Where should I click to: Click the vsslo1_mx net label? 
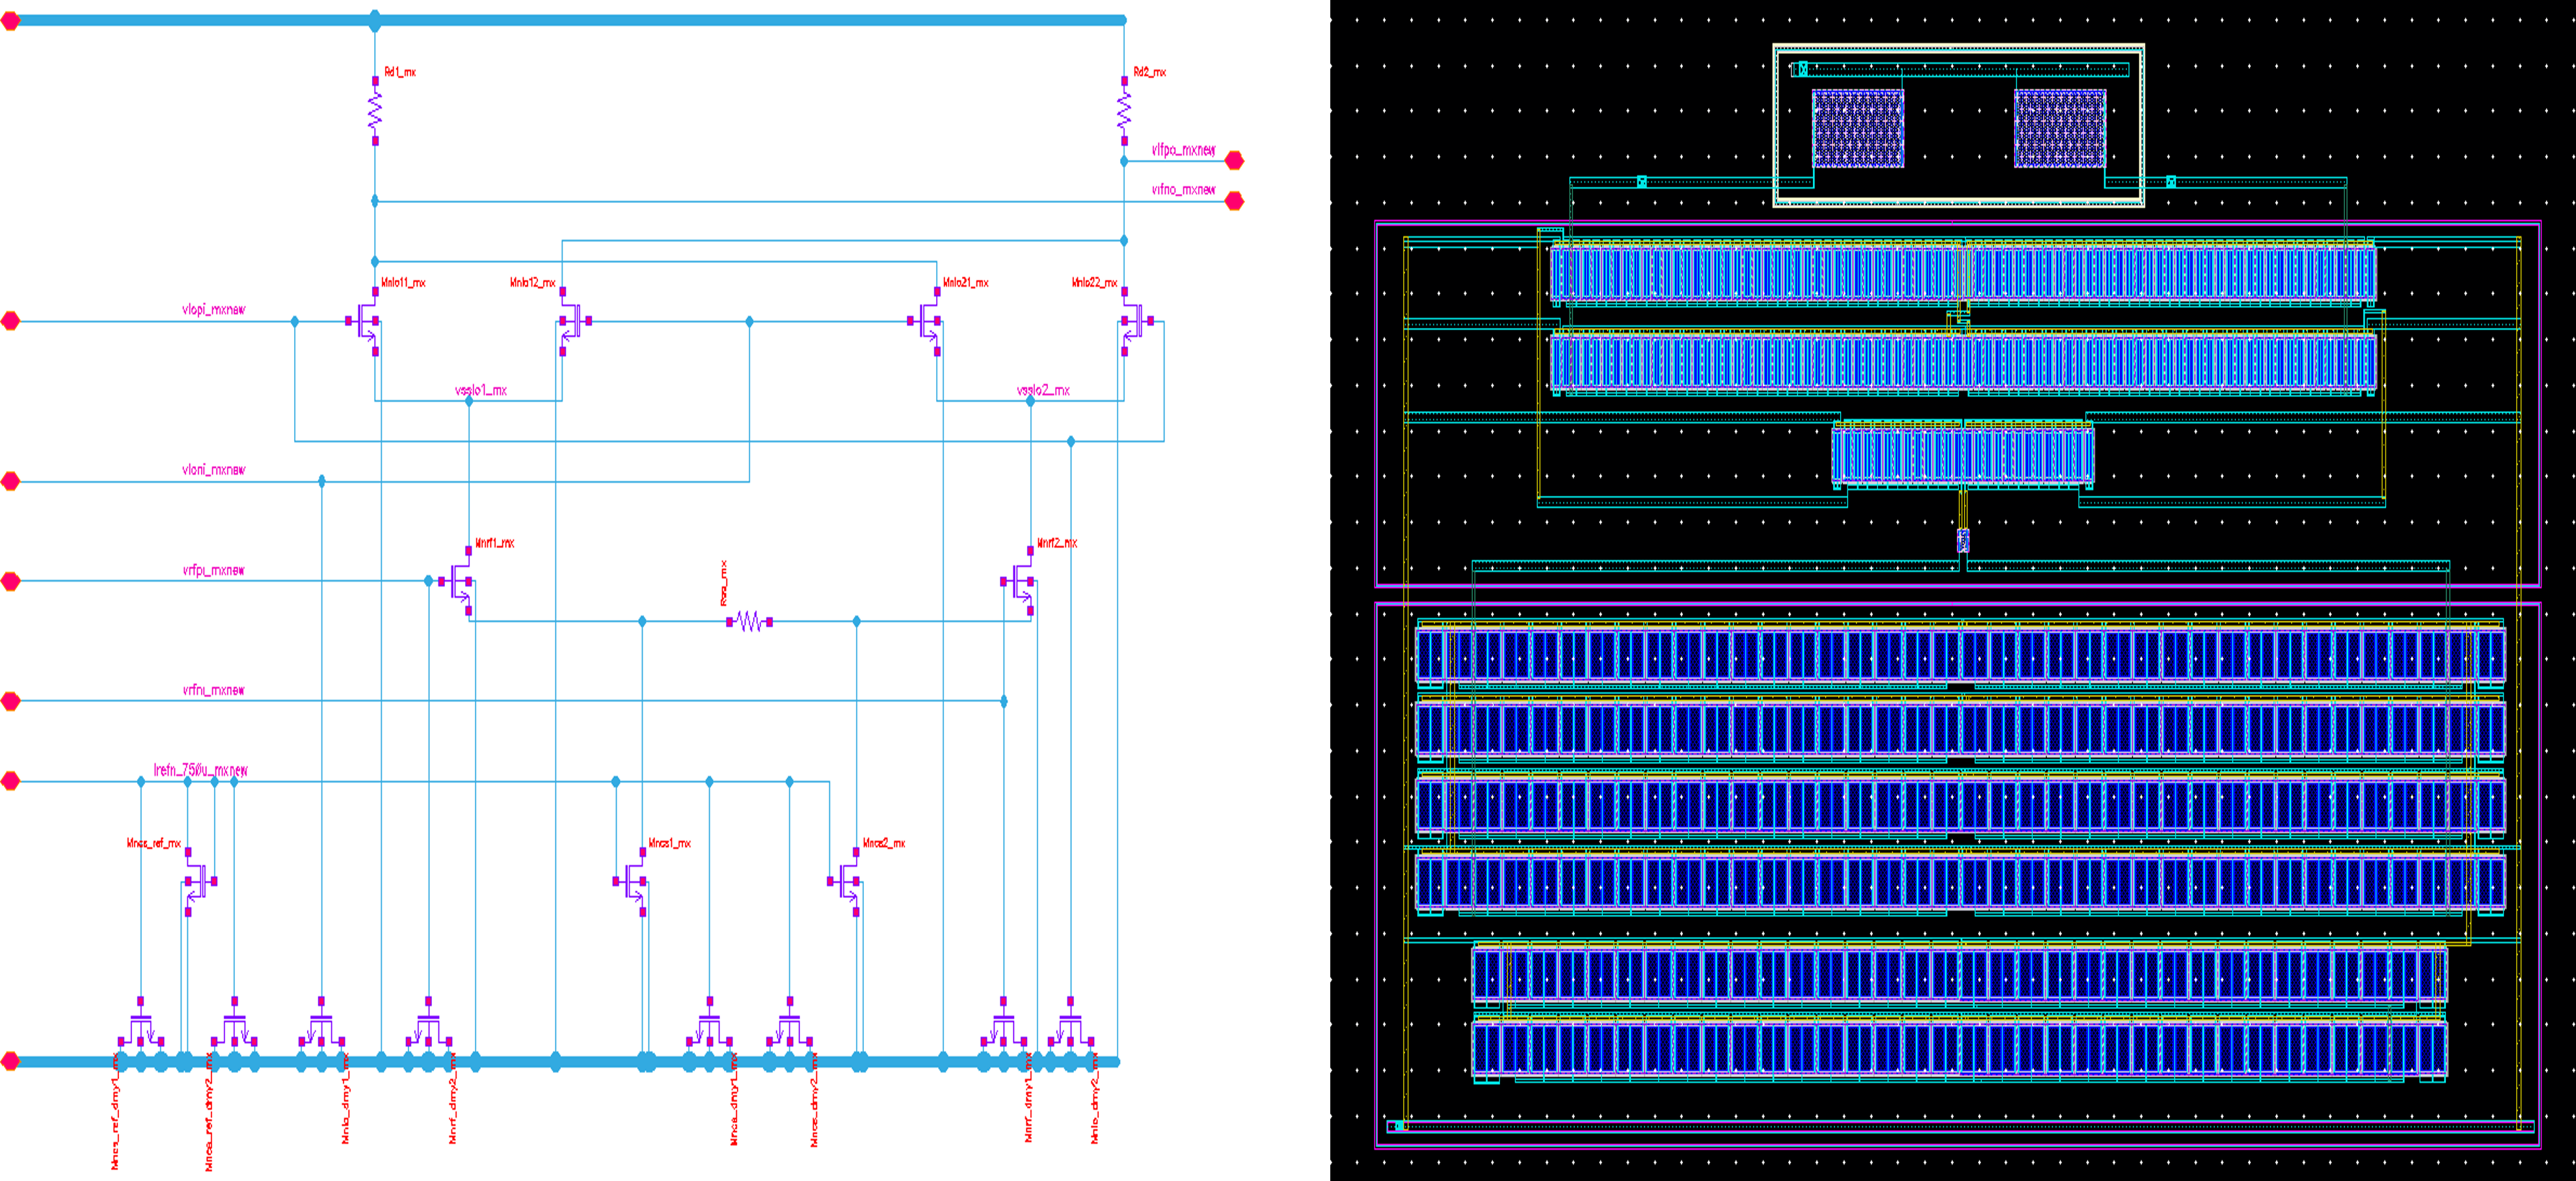point(481,390)
